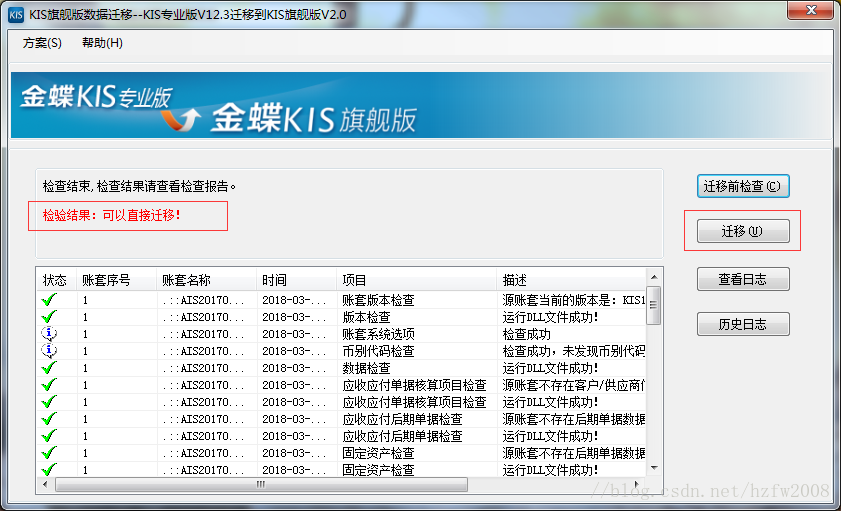Close the KIS data migration window
The height and width of the screenshot is (511, 841).
pos(811,10)
